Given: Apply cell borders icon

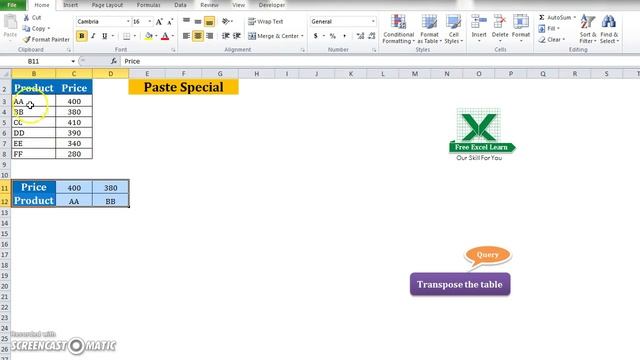Looking at the screenshot, I should point(127,36).
